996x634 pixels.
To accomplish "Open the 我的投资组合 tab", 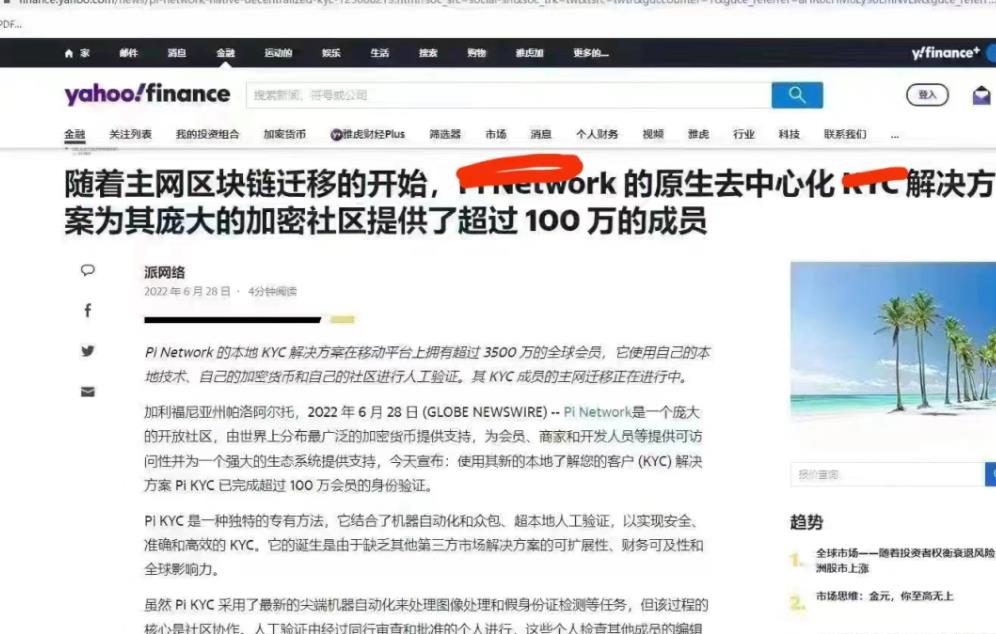I will [208, 134].
